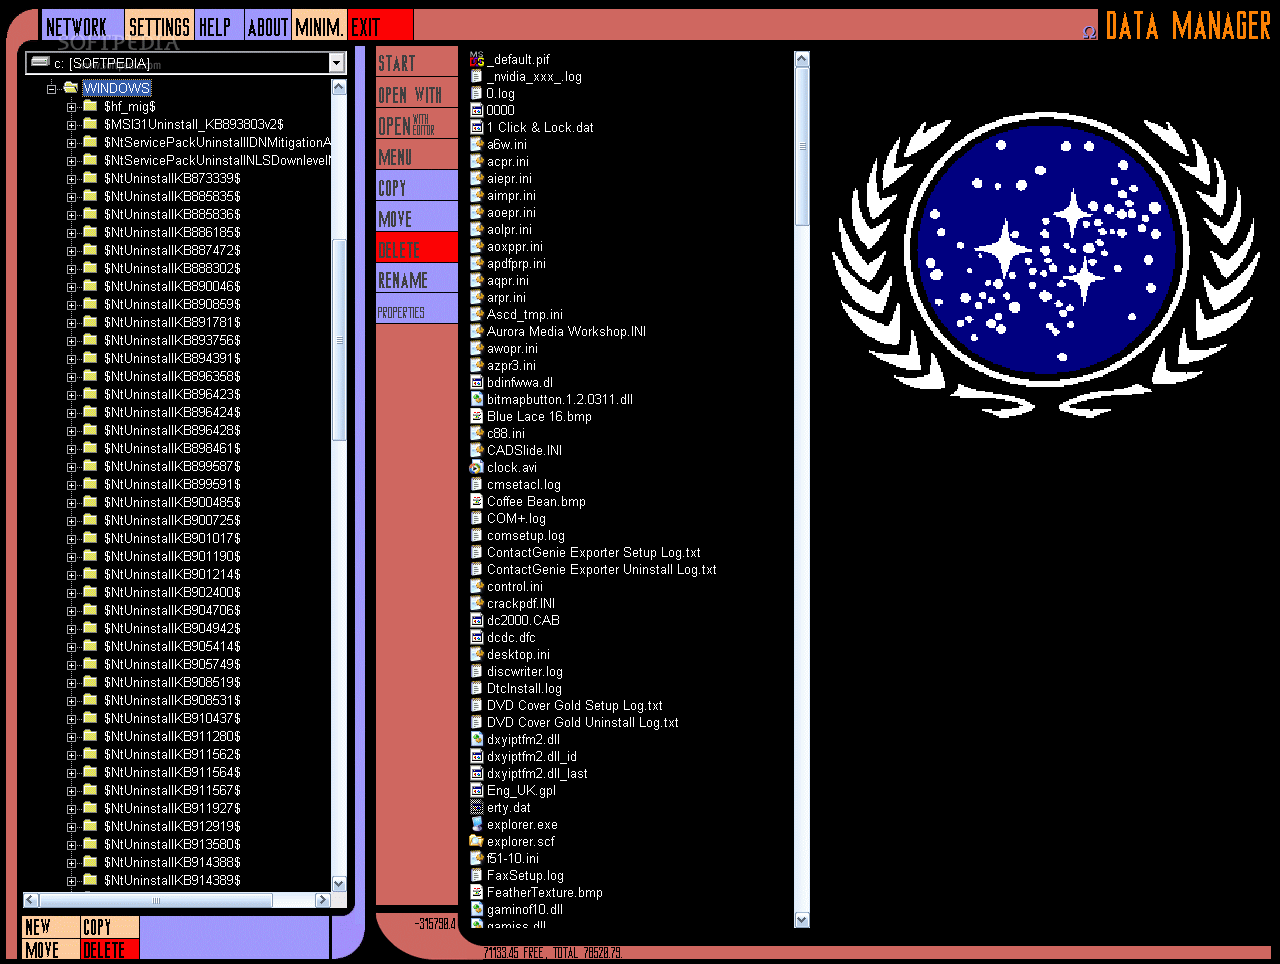Click file list scrollbar down arrow
Viewport: 1280px width, 964px height.
[x=802, y=919]
